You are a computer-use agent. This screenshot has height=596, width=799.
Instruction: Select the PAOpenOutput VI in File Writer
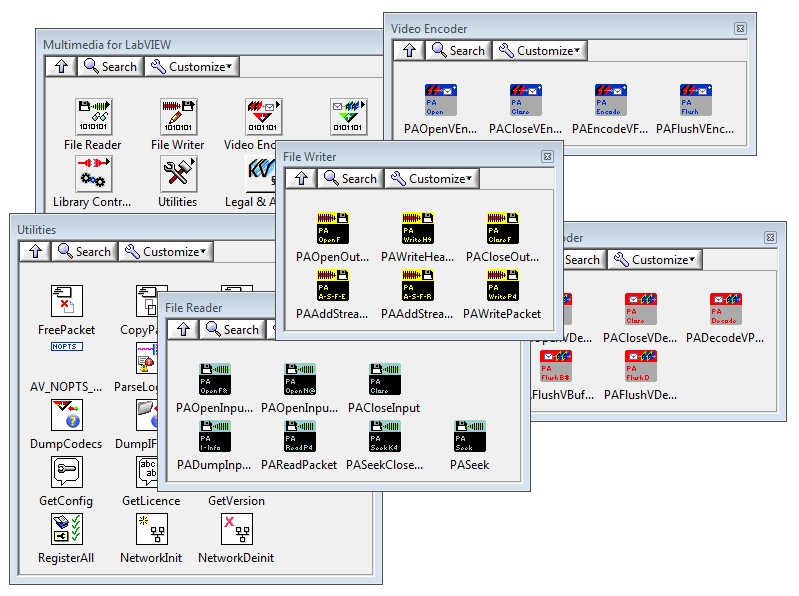(333, 228)
